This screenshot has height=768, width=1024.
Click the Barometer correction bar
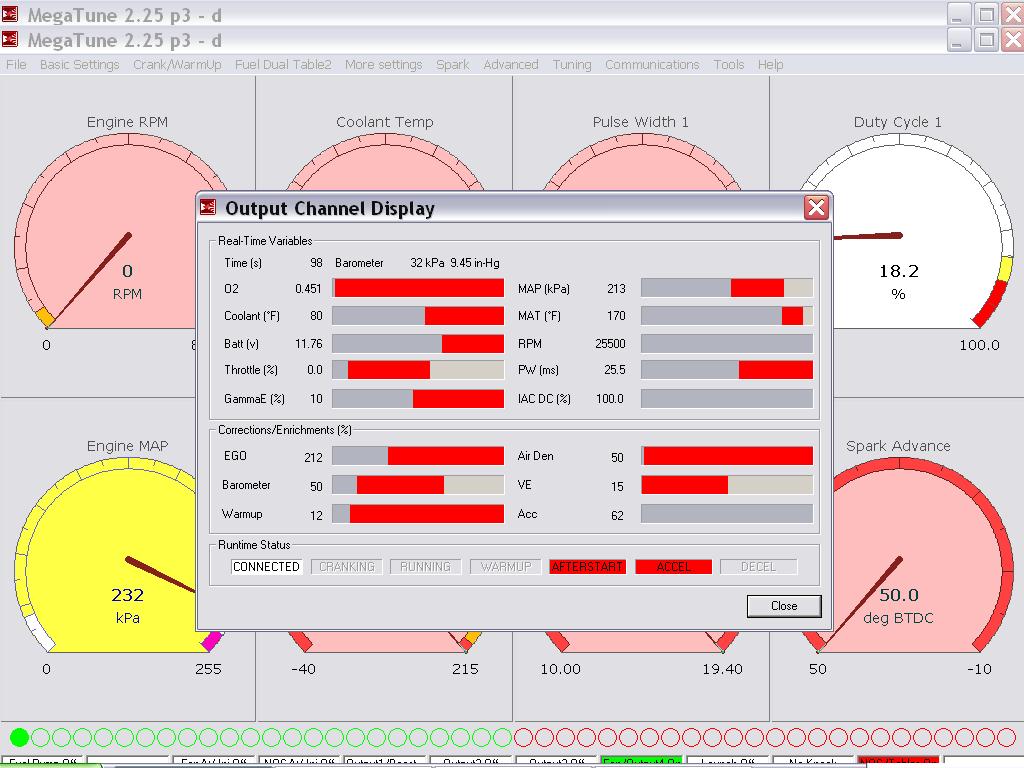pyautogui.click(x=418, y=485)
